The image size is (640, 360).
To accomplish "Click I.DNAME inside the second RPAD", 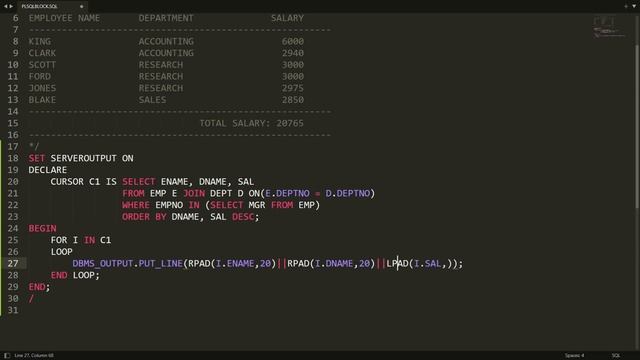I will [x=334, y=264].
